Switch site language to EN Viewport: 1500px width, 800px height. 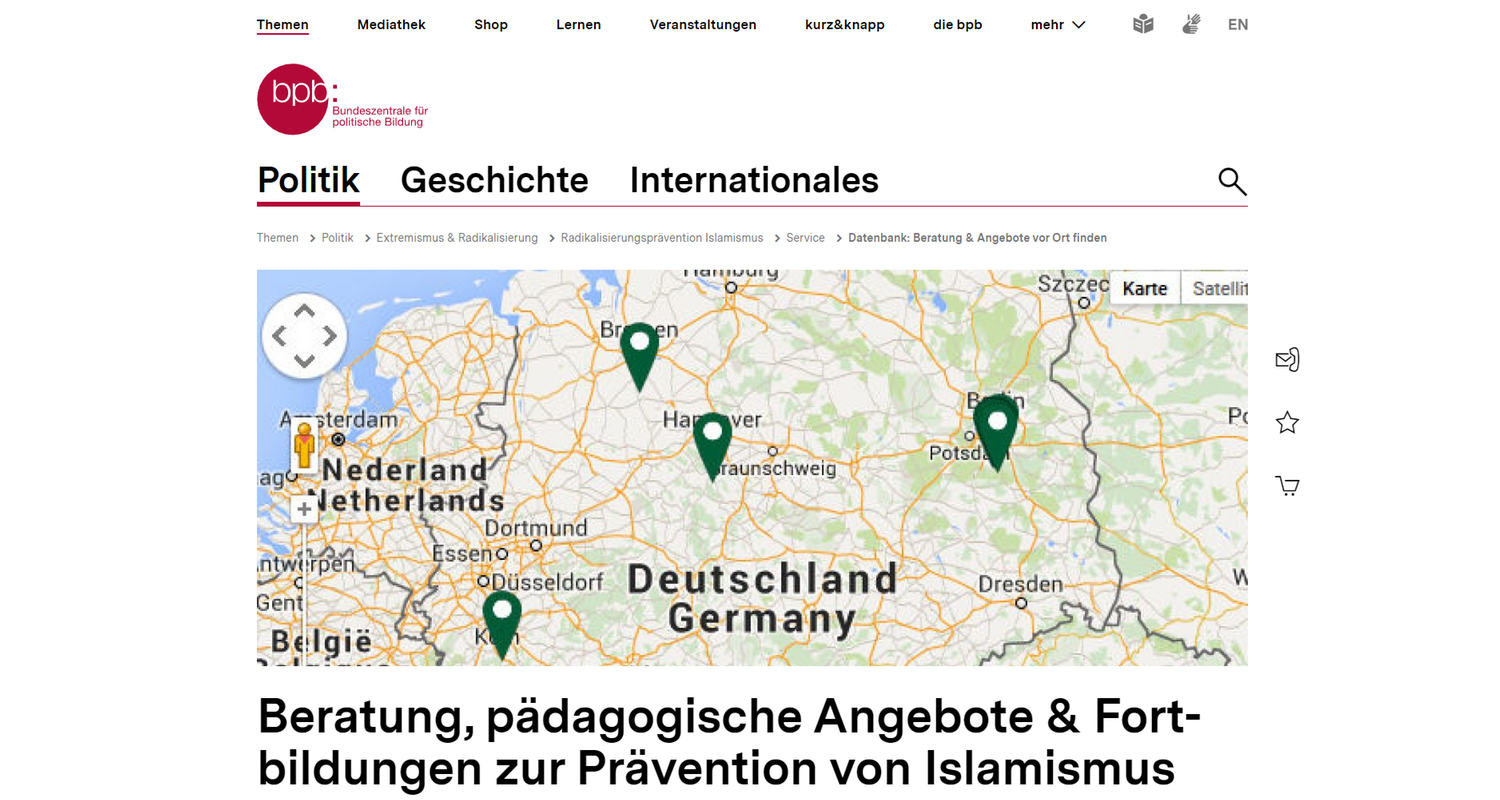(x=1237, y=25)
